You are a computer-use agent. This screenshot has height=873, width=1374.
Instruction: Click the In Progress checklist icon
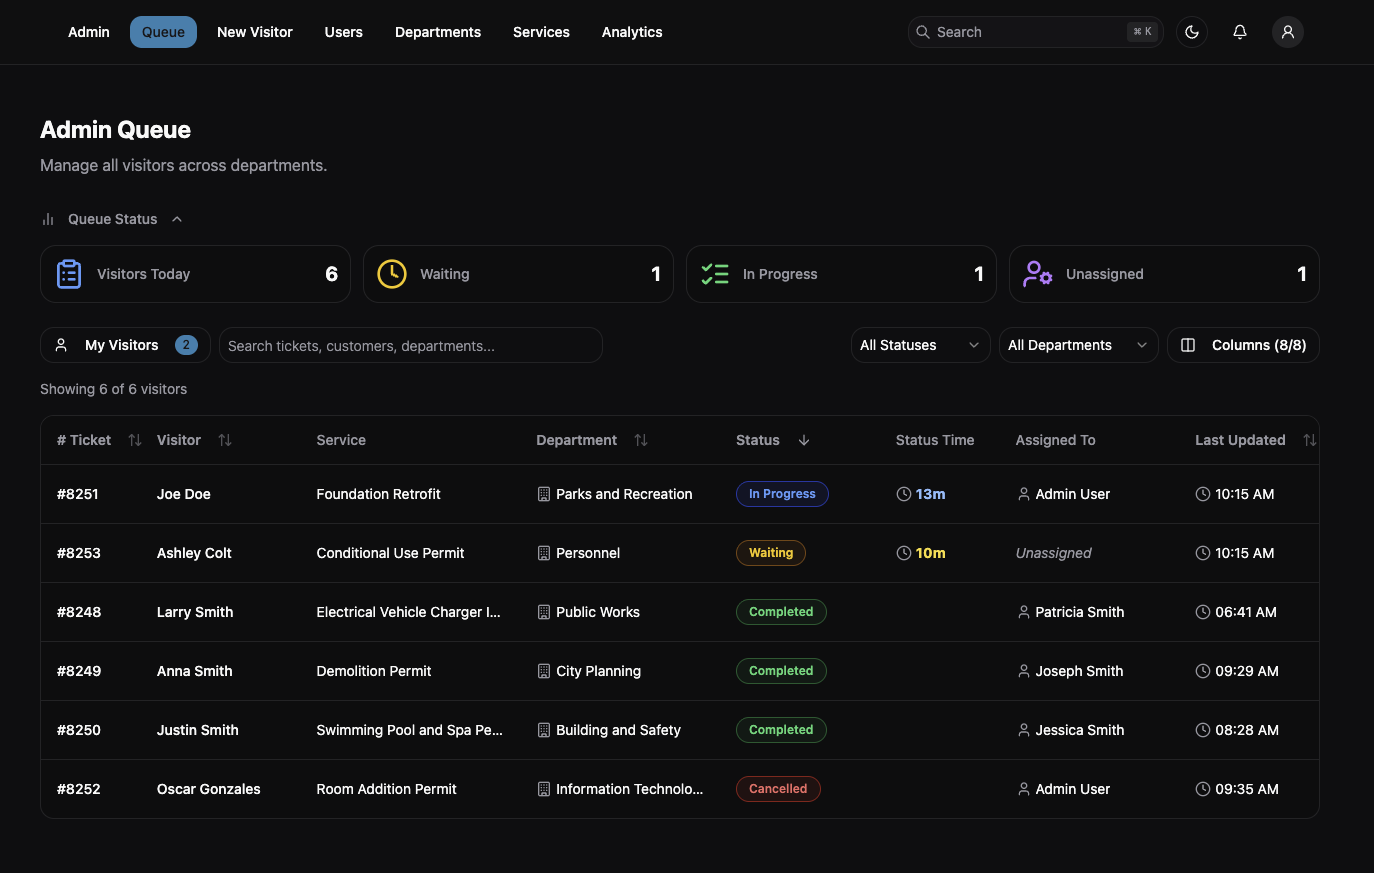[715, 273]
